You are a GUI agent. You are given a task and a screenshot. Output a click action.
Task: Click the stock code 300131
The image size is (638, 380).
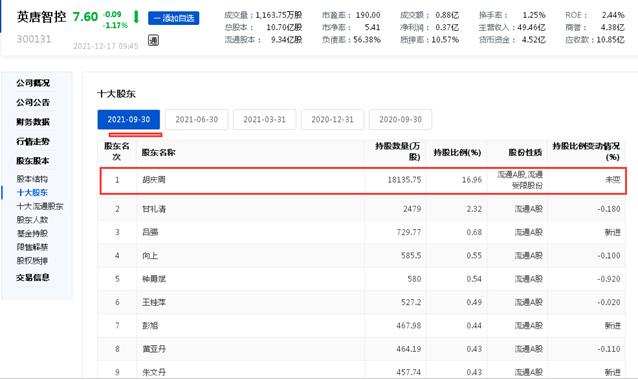click(x=34, y=39)
